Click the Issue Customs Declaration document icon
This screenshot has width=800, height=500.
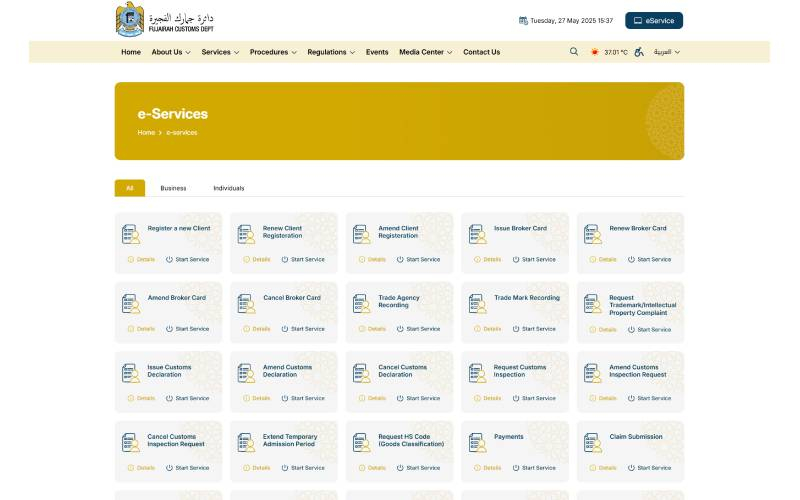point(131,373)
